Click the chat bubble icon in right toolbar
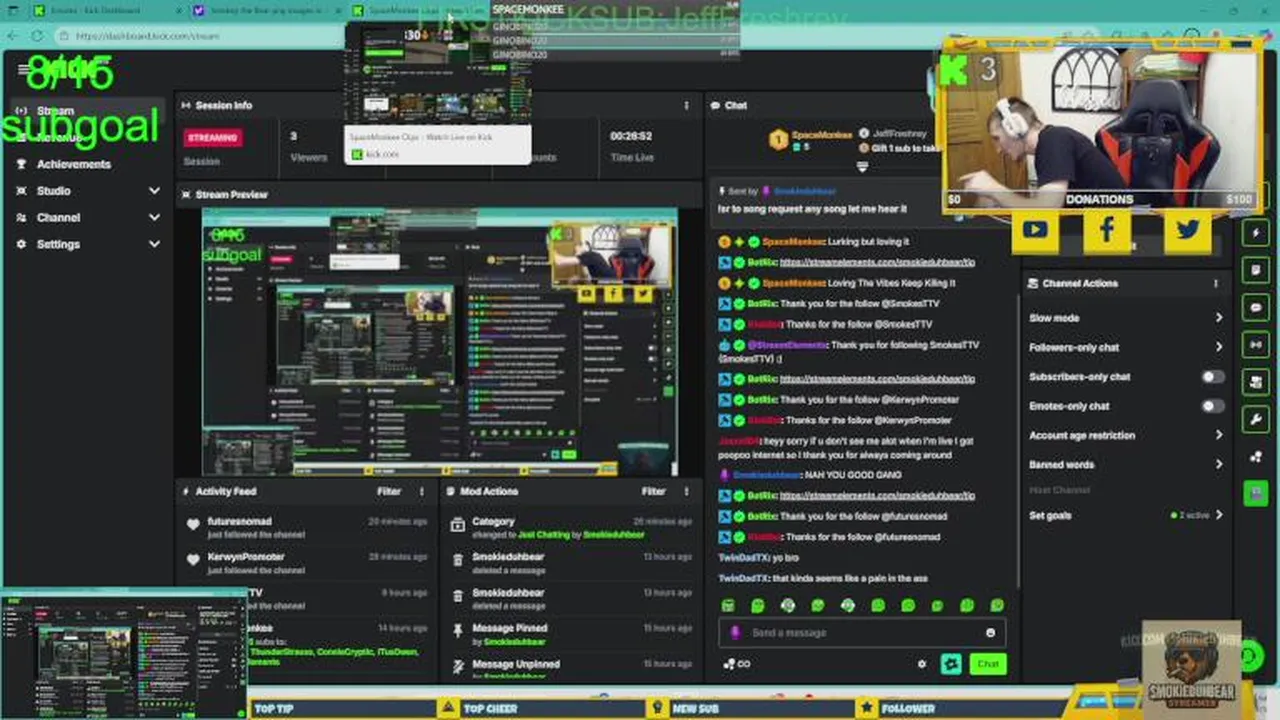The image size is (1280, 720). (1256, 307)
